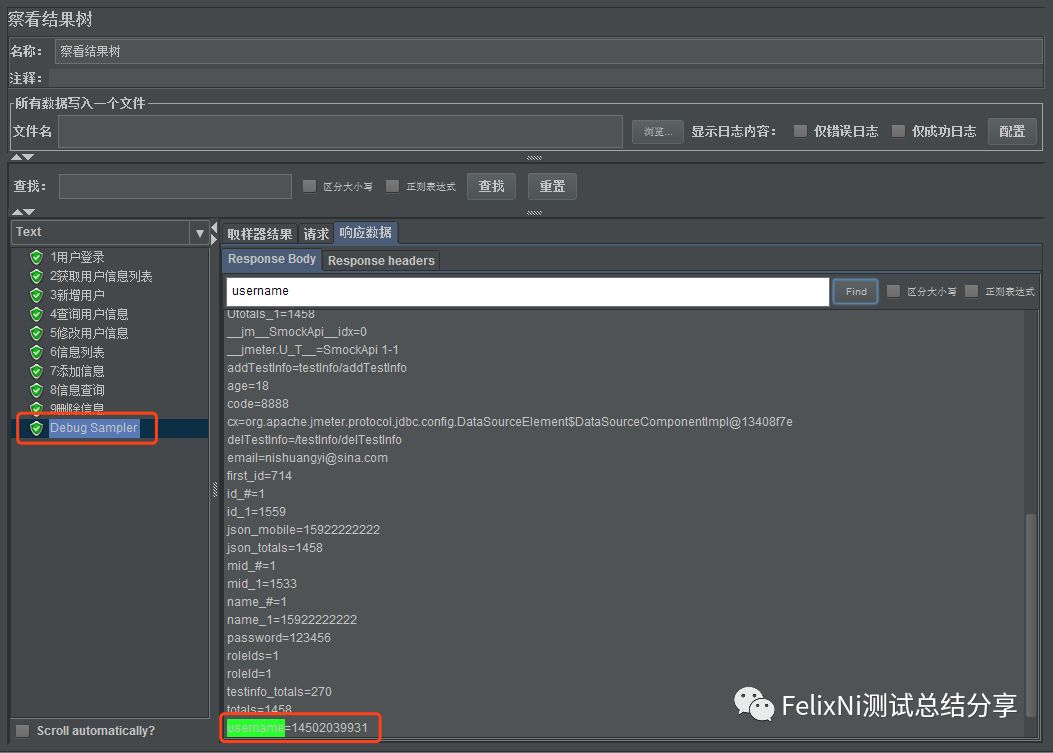This screenshot has height=753, width=1053.
Task: Click the response search field containing username
Action: (x=528, y=292)
